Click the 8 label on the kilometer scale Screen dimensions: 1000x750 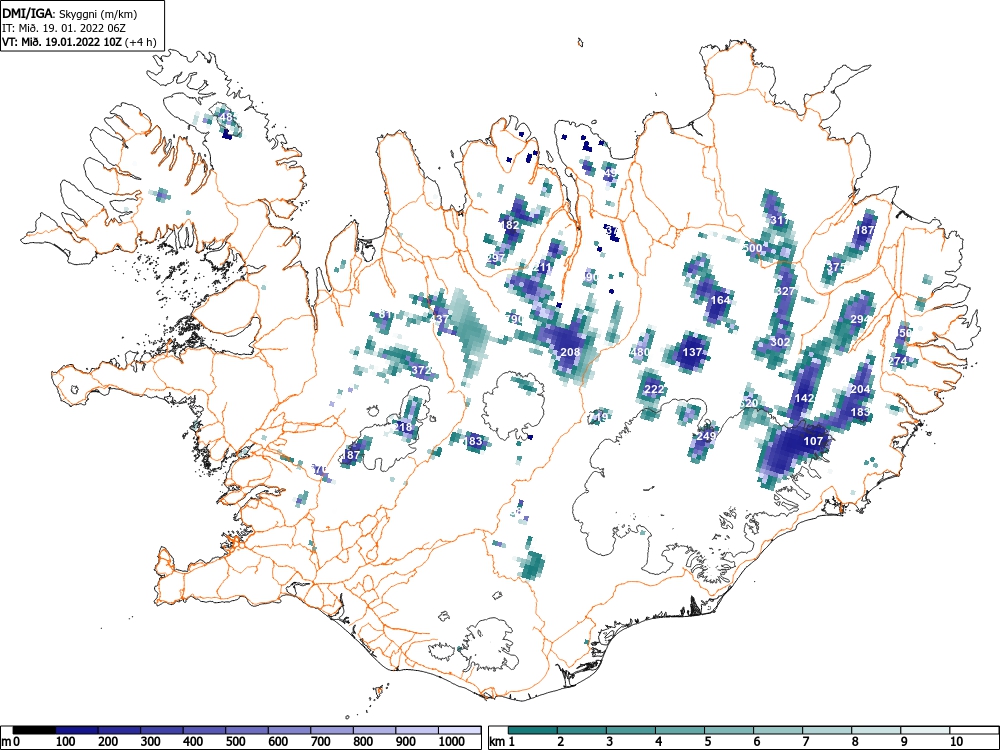coord(855,742)
